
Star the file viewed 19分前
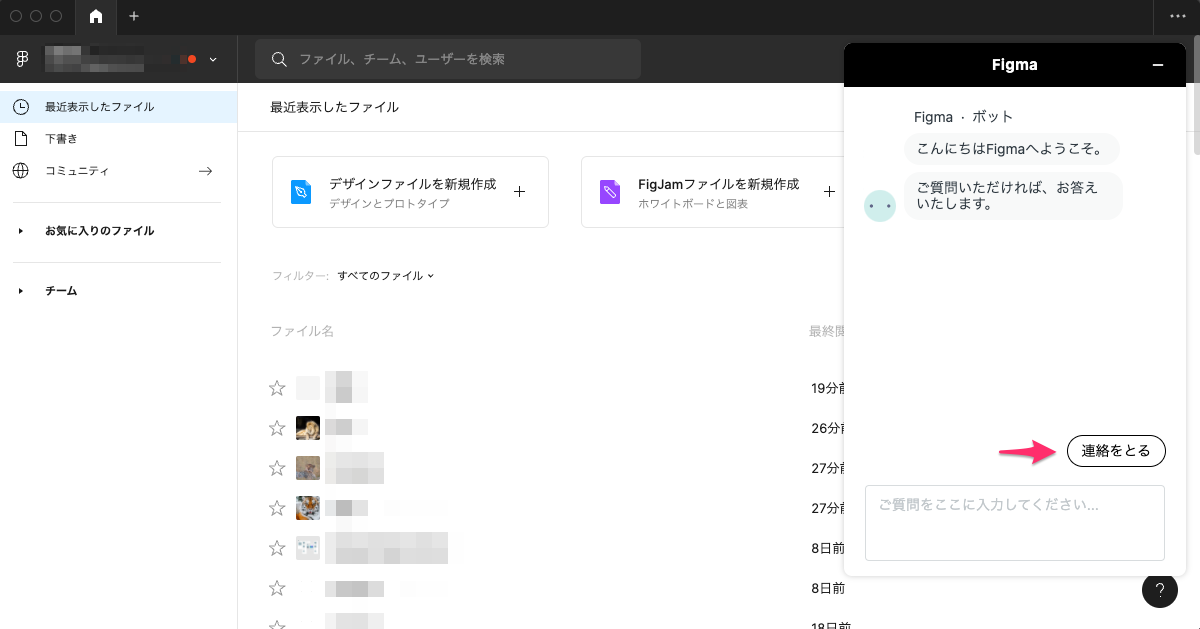click(x=277, y=387)
